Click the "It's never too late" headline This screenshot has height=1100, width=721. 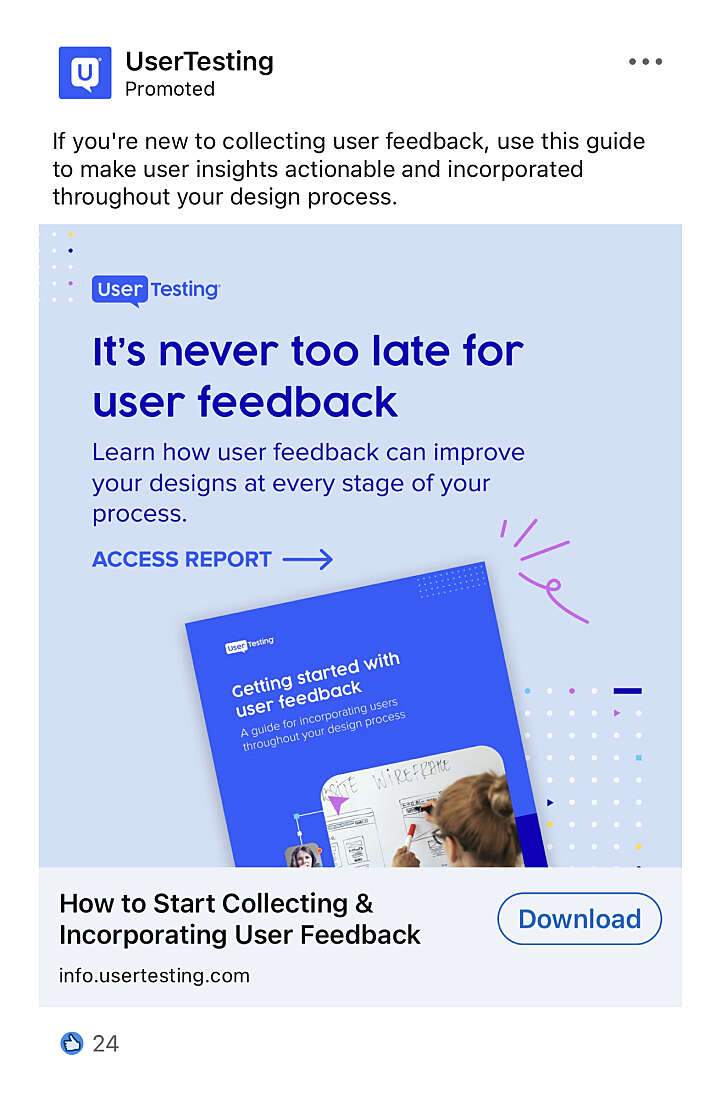[308, 376]
